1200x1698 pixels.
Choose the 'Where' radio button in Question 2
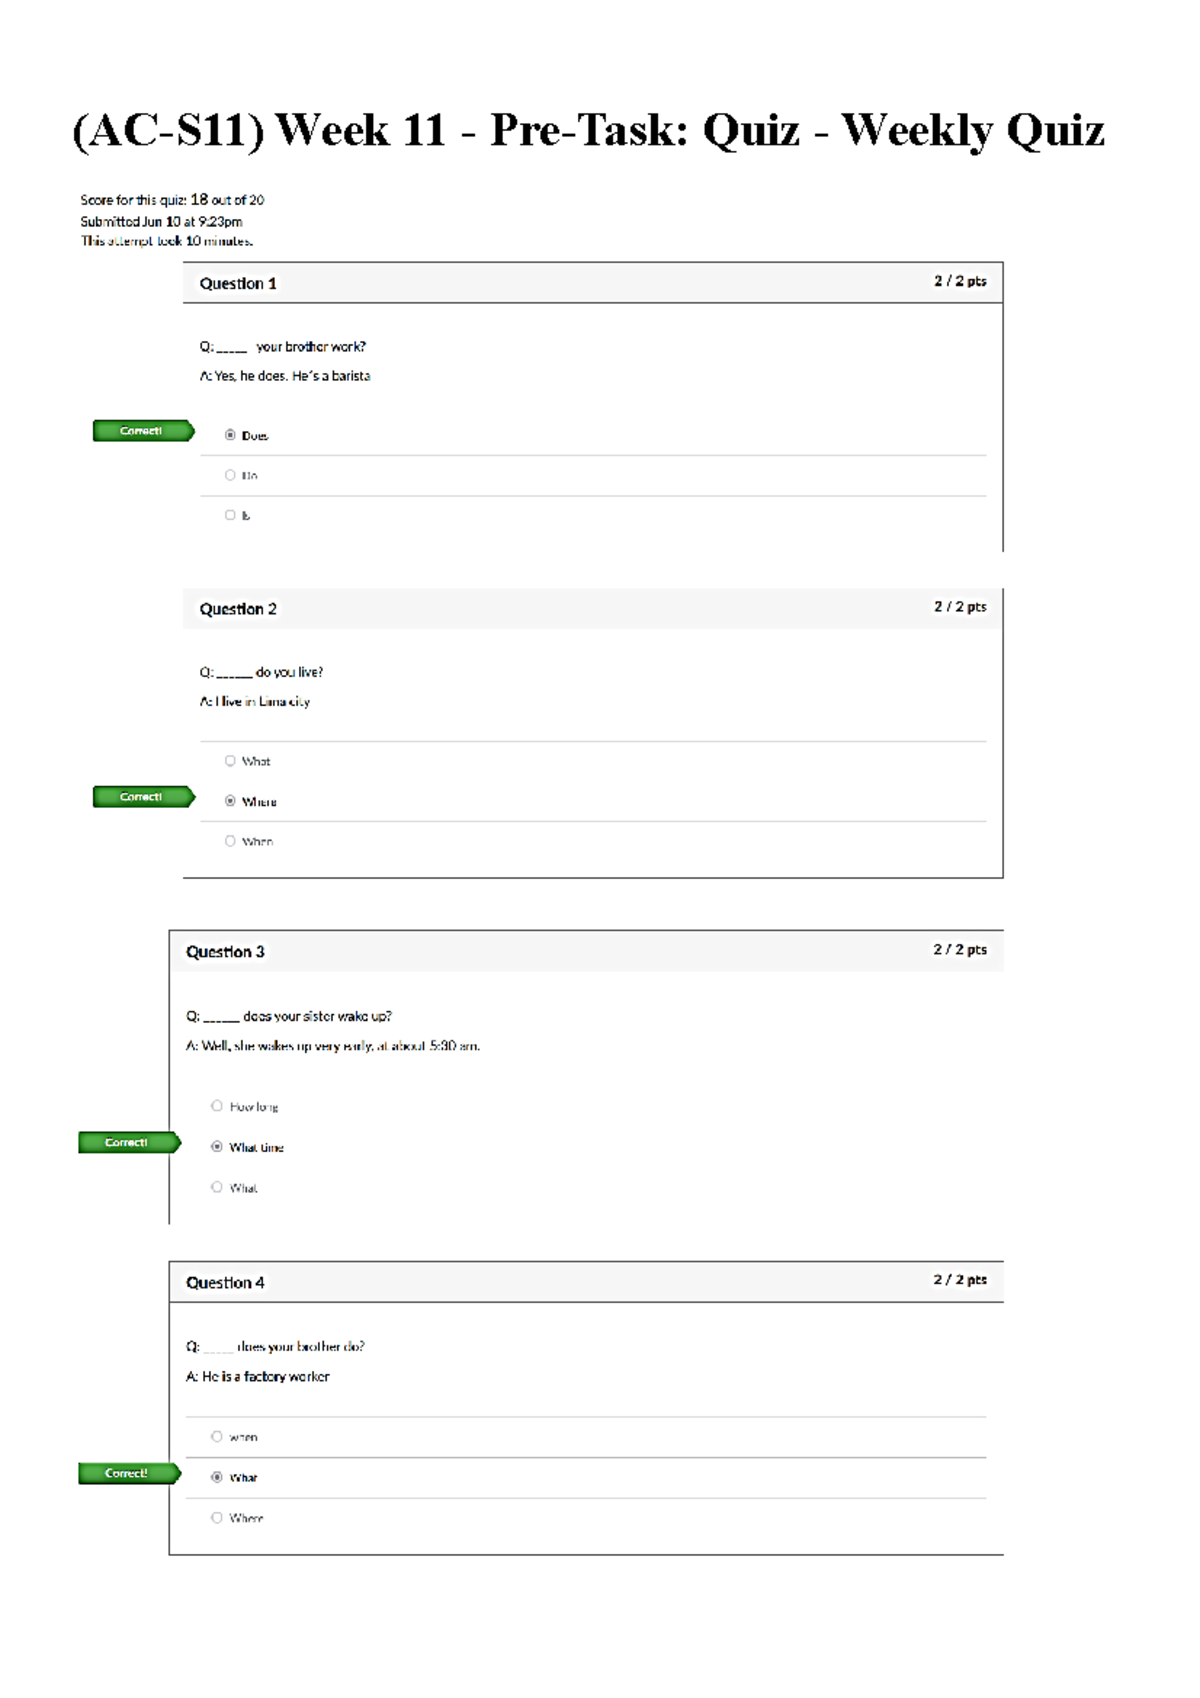tap(230, 801)
